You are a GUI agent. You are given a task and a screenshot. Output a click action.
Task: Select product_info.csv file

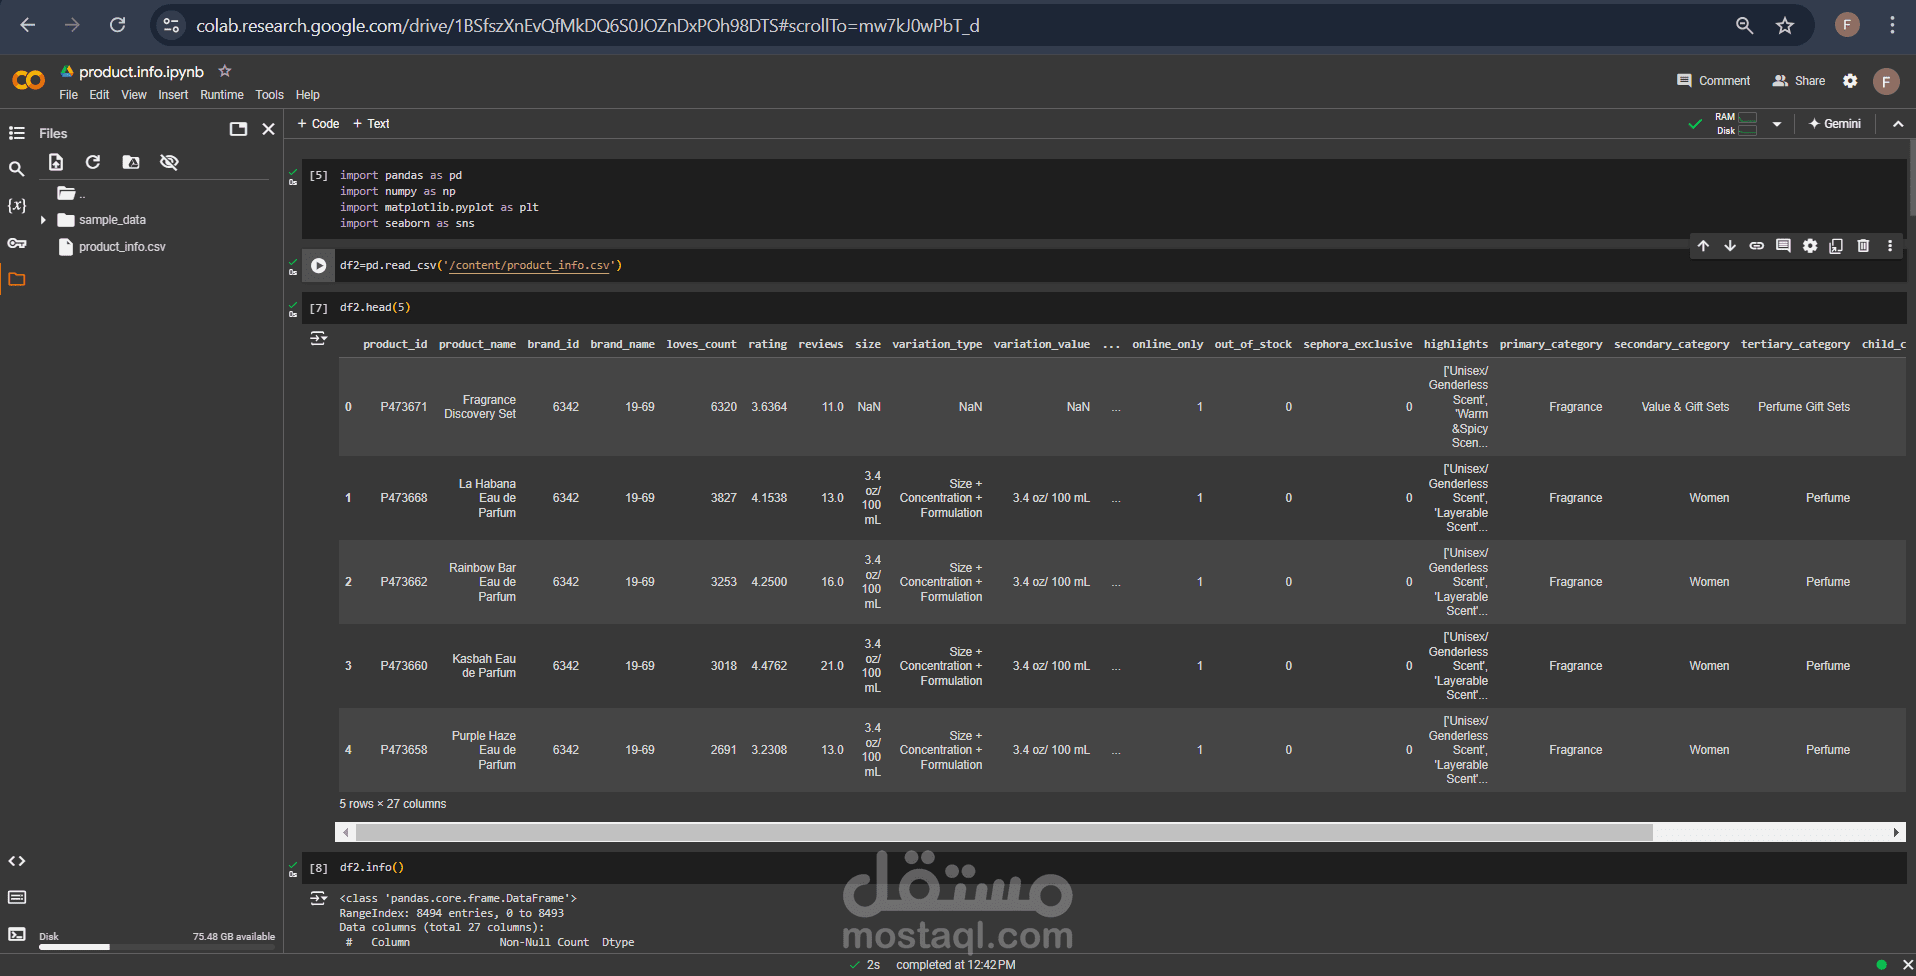coord(122,247)
